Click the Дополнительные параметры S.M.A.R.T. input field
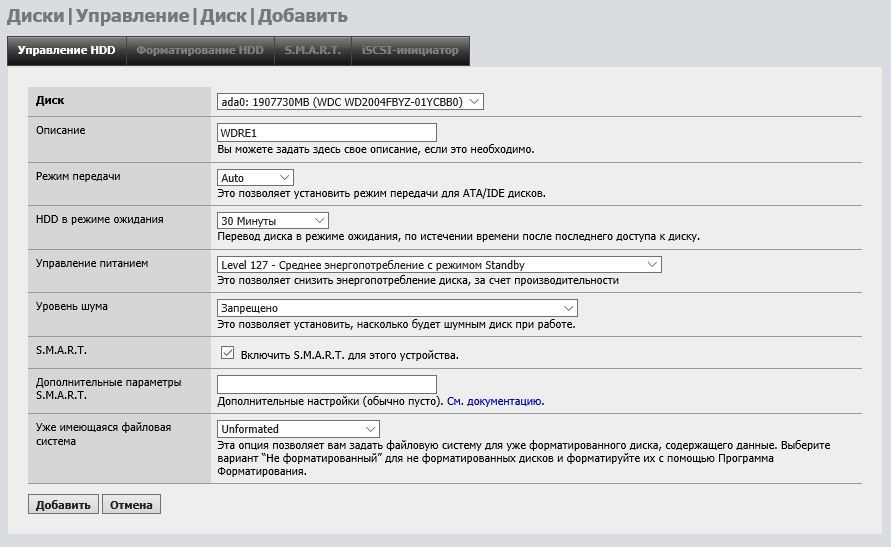 327,384
